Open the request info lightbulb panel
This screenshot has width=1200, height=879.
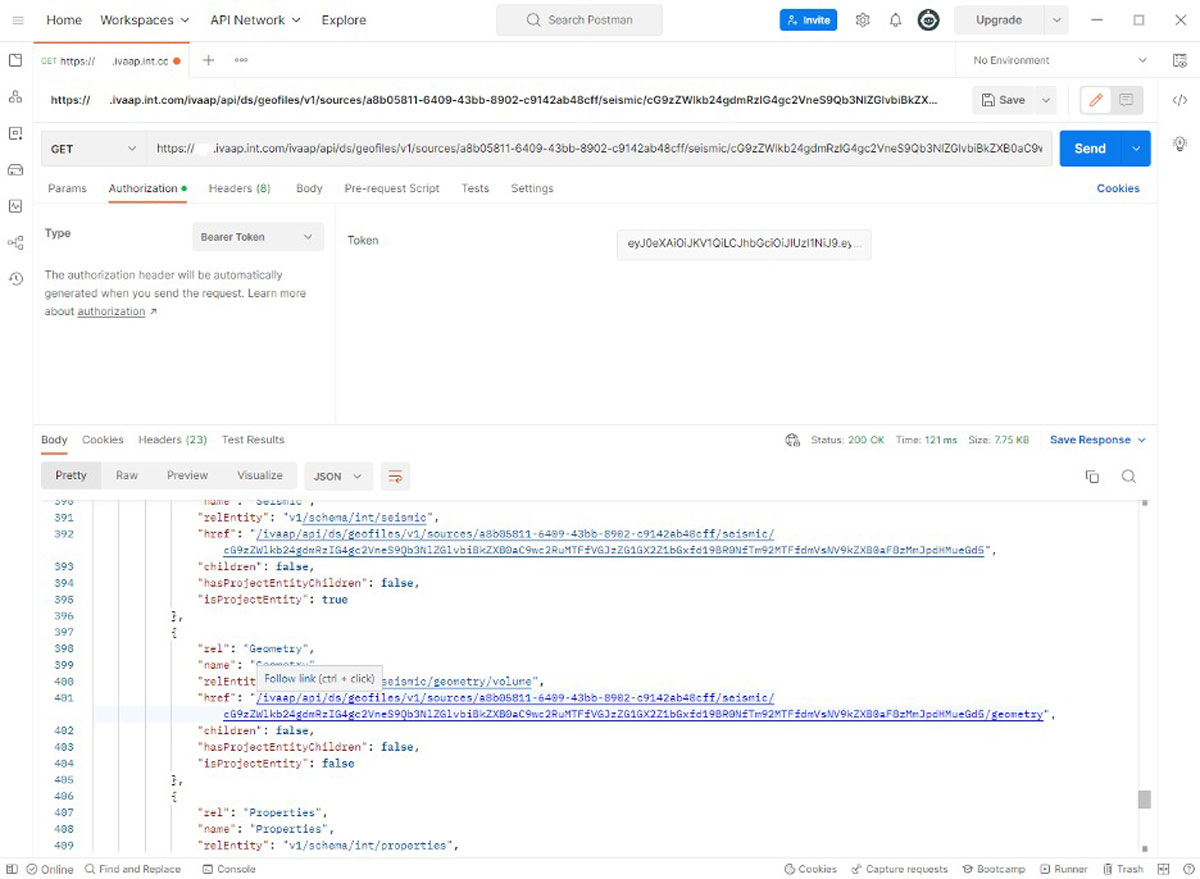point(1180,143)
